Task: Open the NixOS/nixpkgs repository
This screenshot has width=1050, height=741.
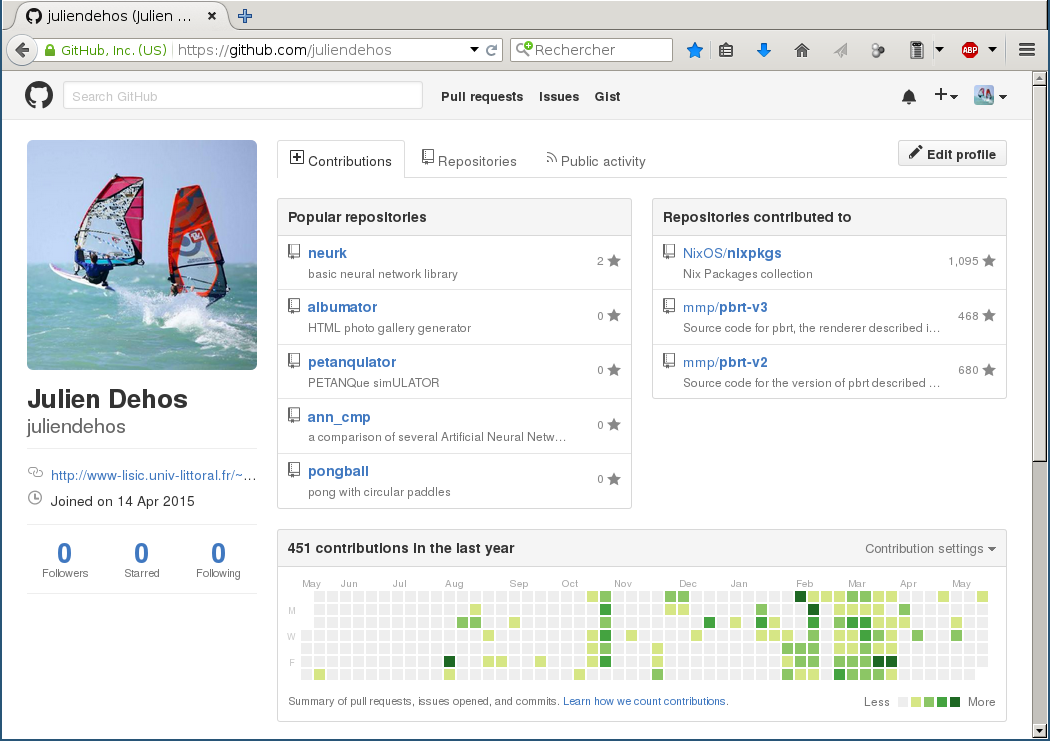Action: click(x=732, y=253)
